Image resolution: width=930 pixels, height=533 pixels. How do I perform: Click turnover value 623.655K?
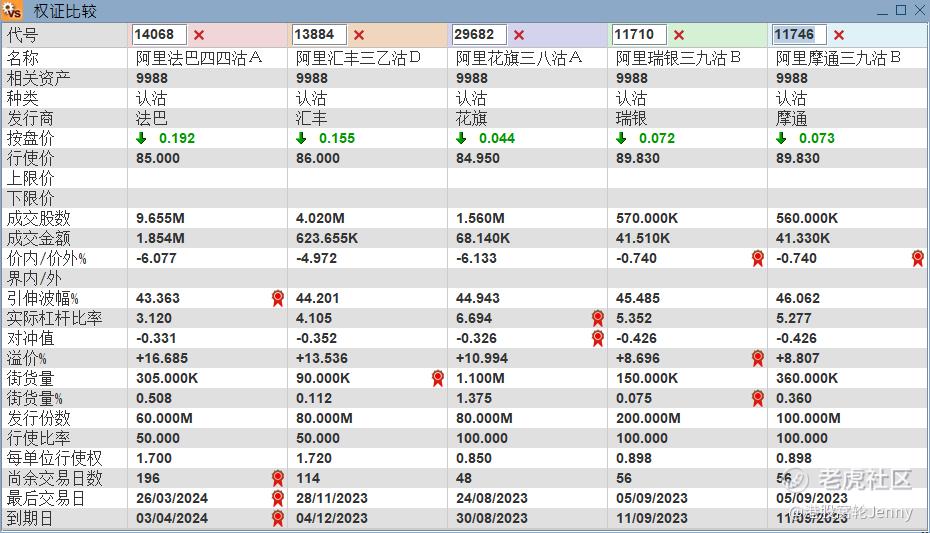327,238
